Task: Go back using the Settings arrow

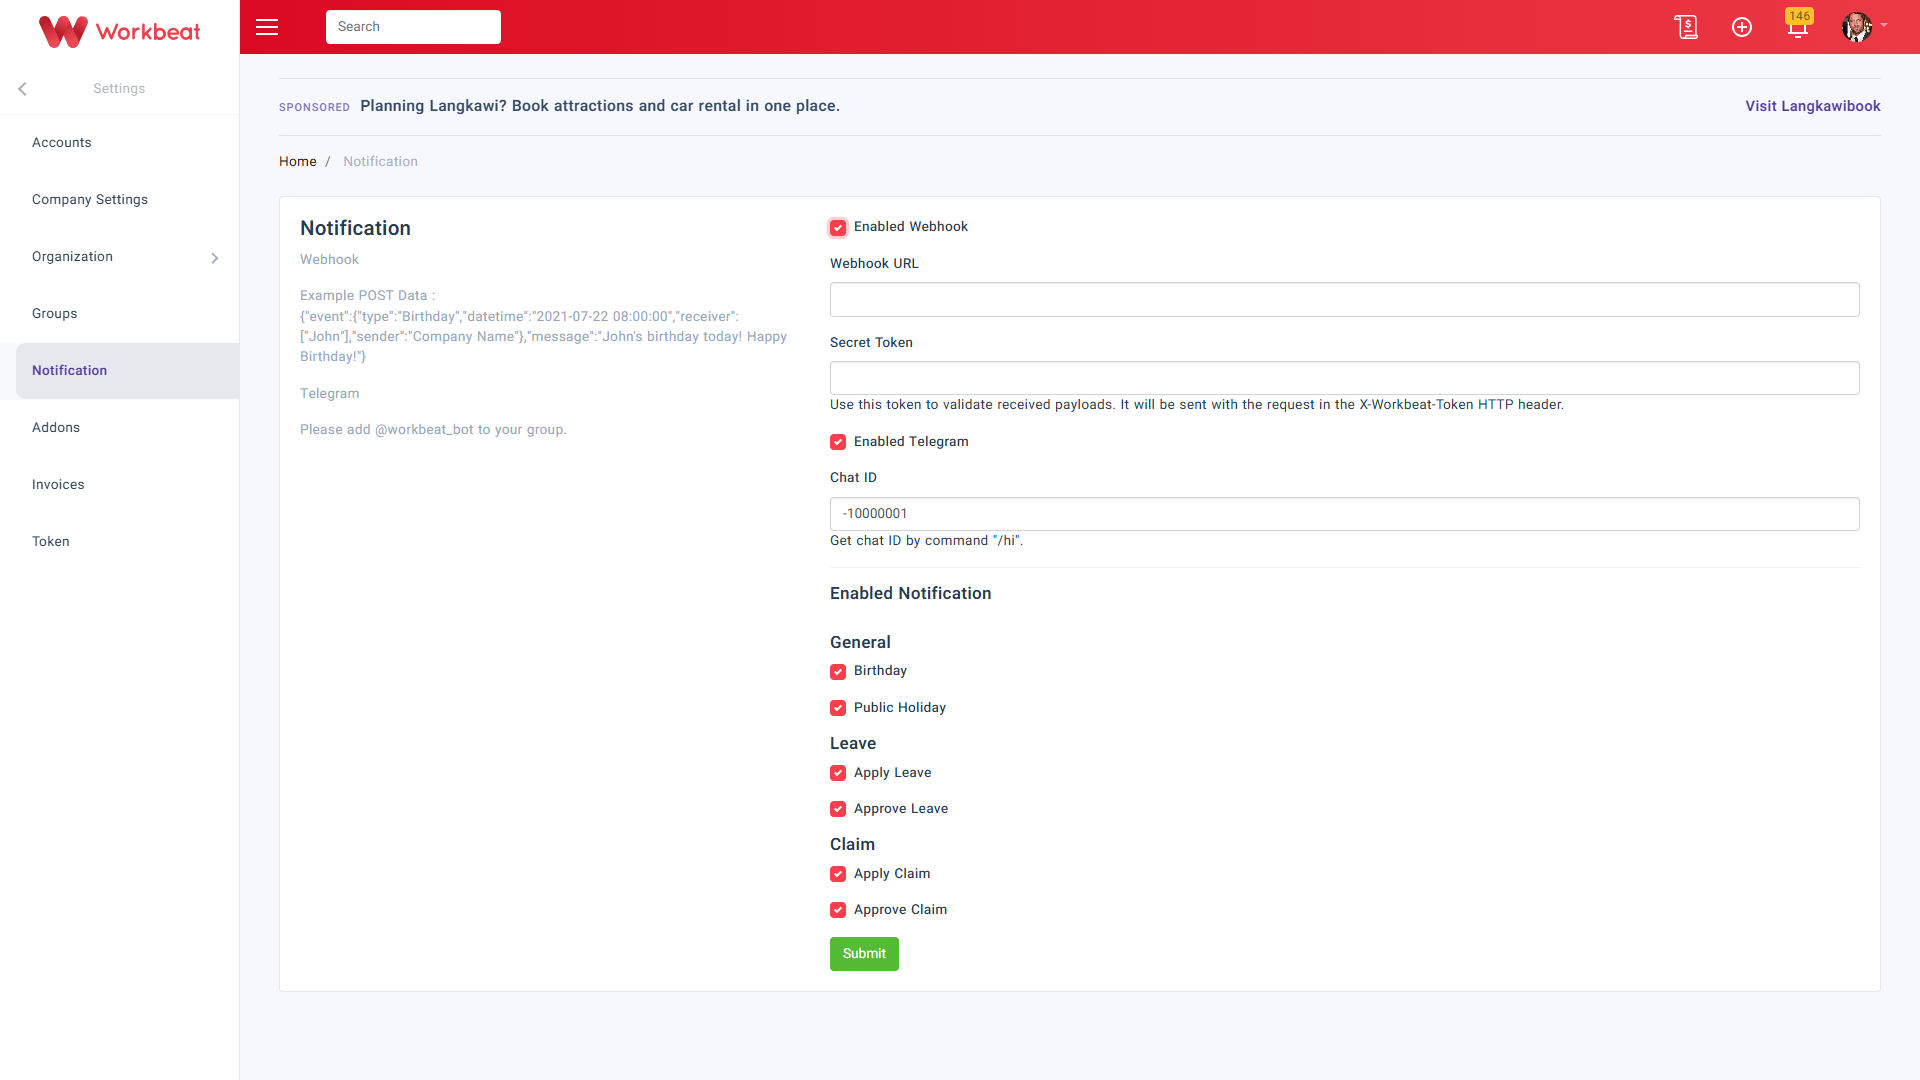Action: (22, 89)
